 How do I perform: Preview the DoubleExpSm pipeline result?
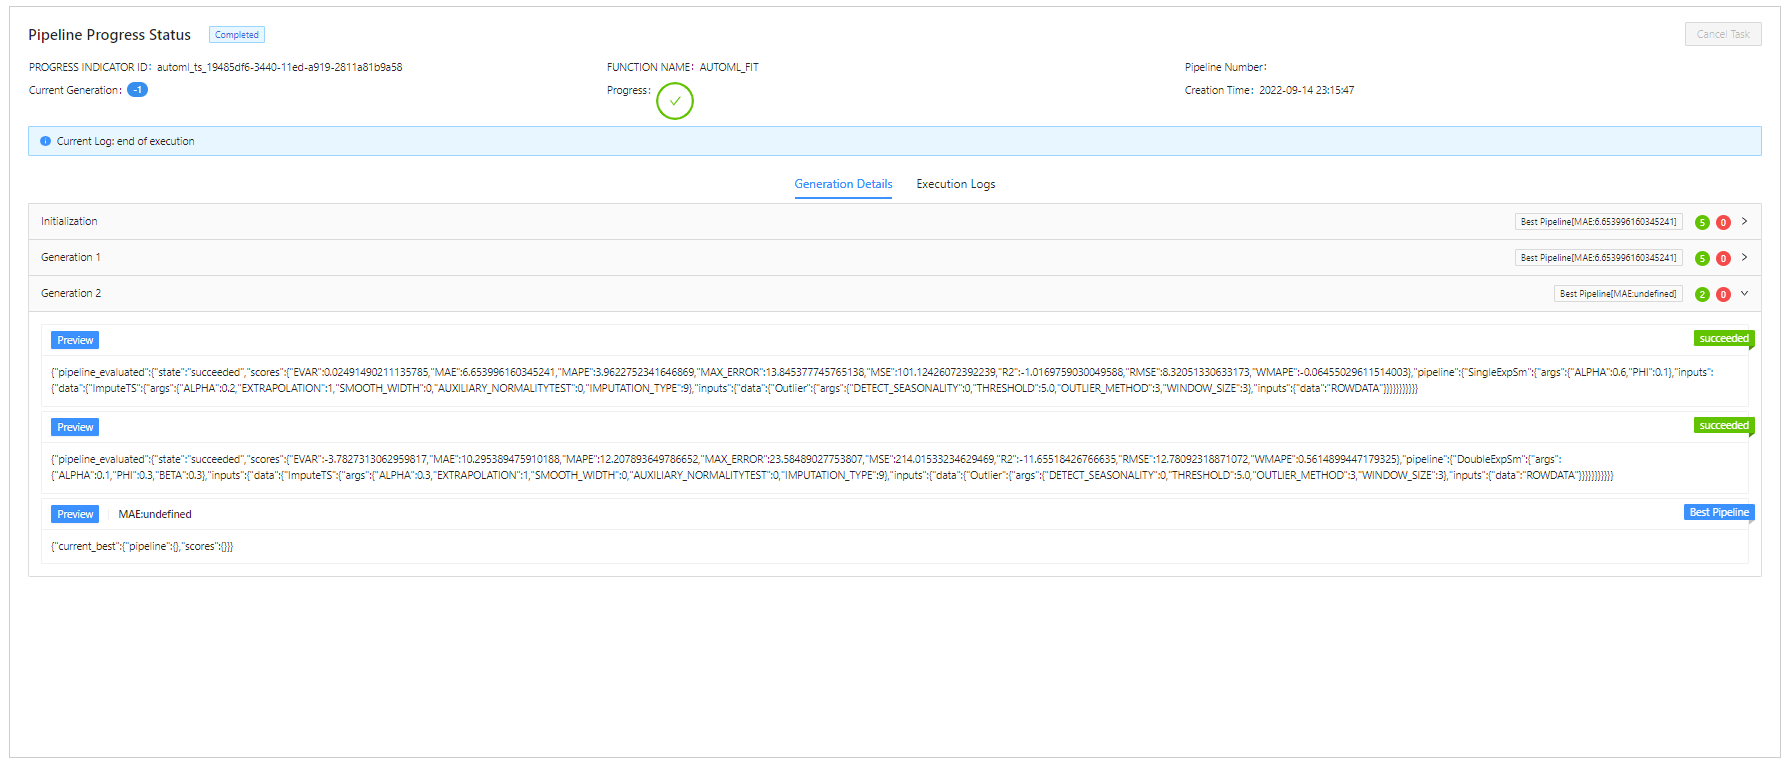75,428
